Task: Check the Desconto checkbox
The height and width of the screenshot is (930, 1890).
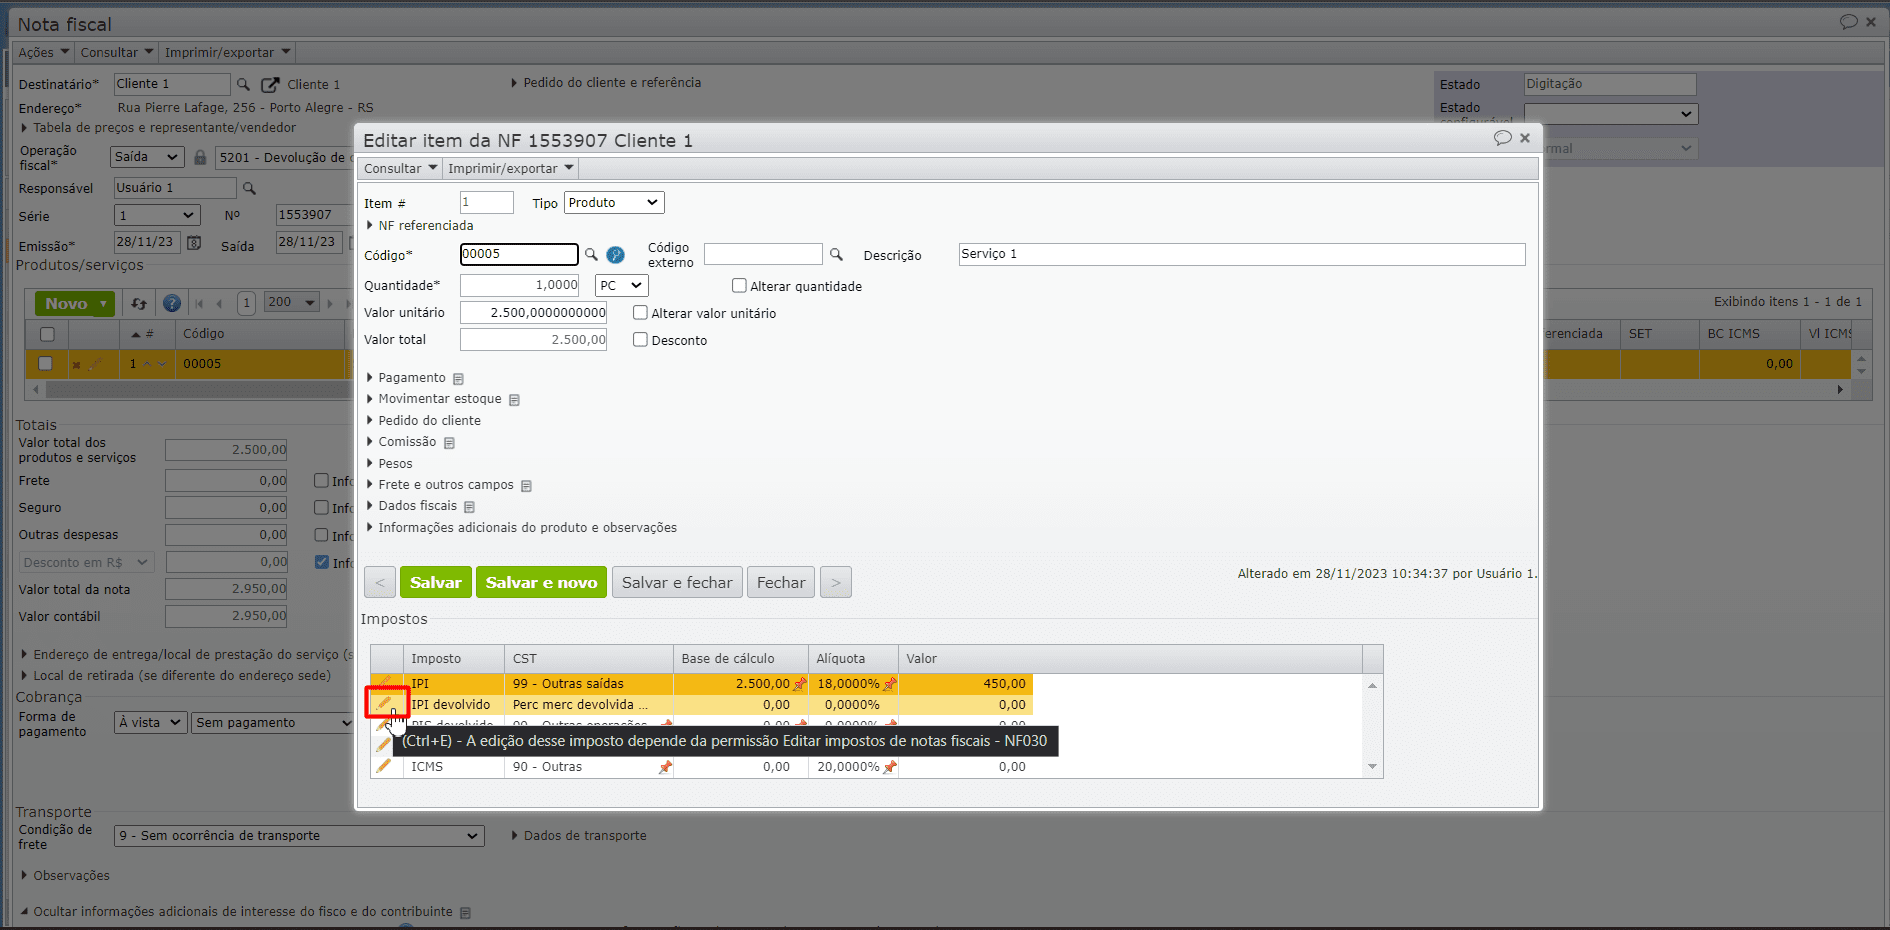Action: [641, 340]
